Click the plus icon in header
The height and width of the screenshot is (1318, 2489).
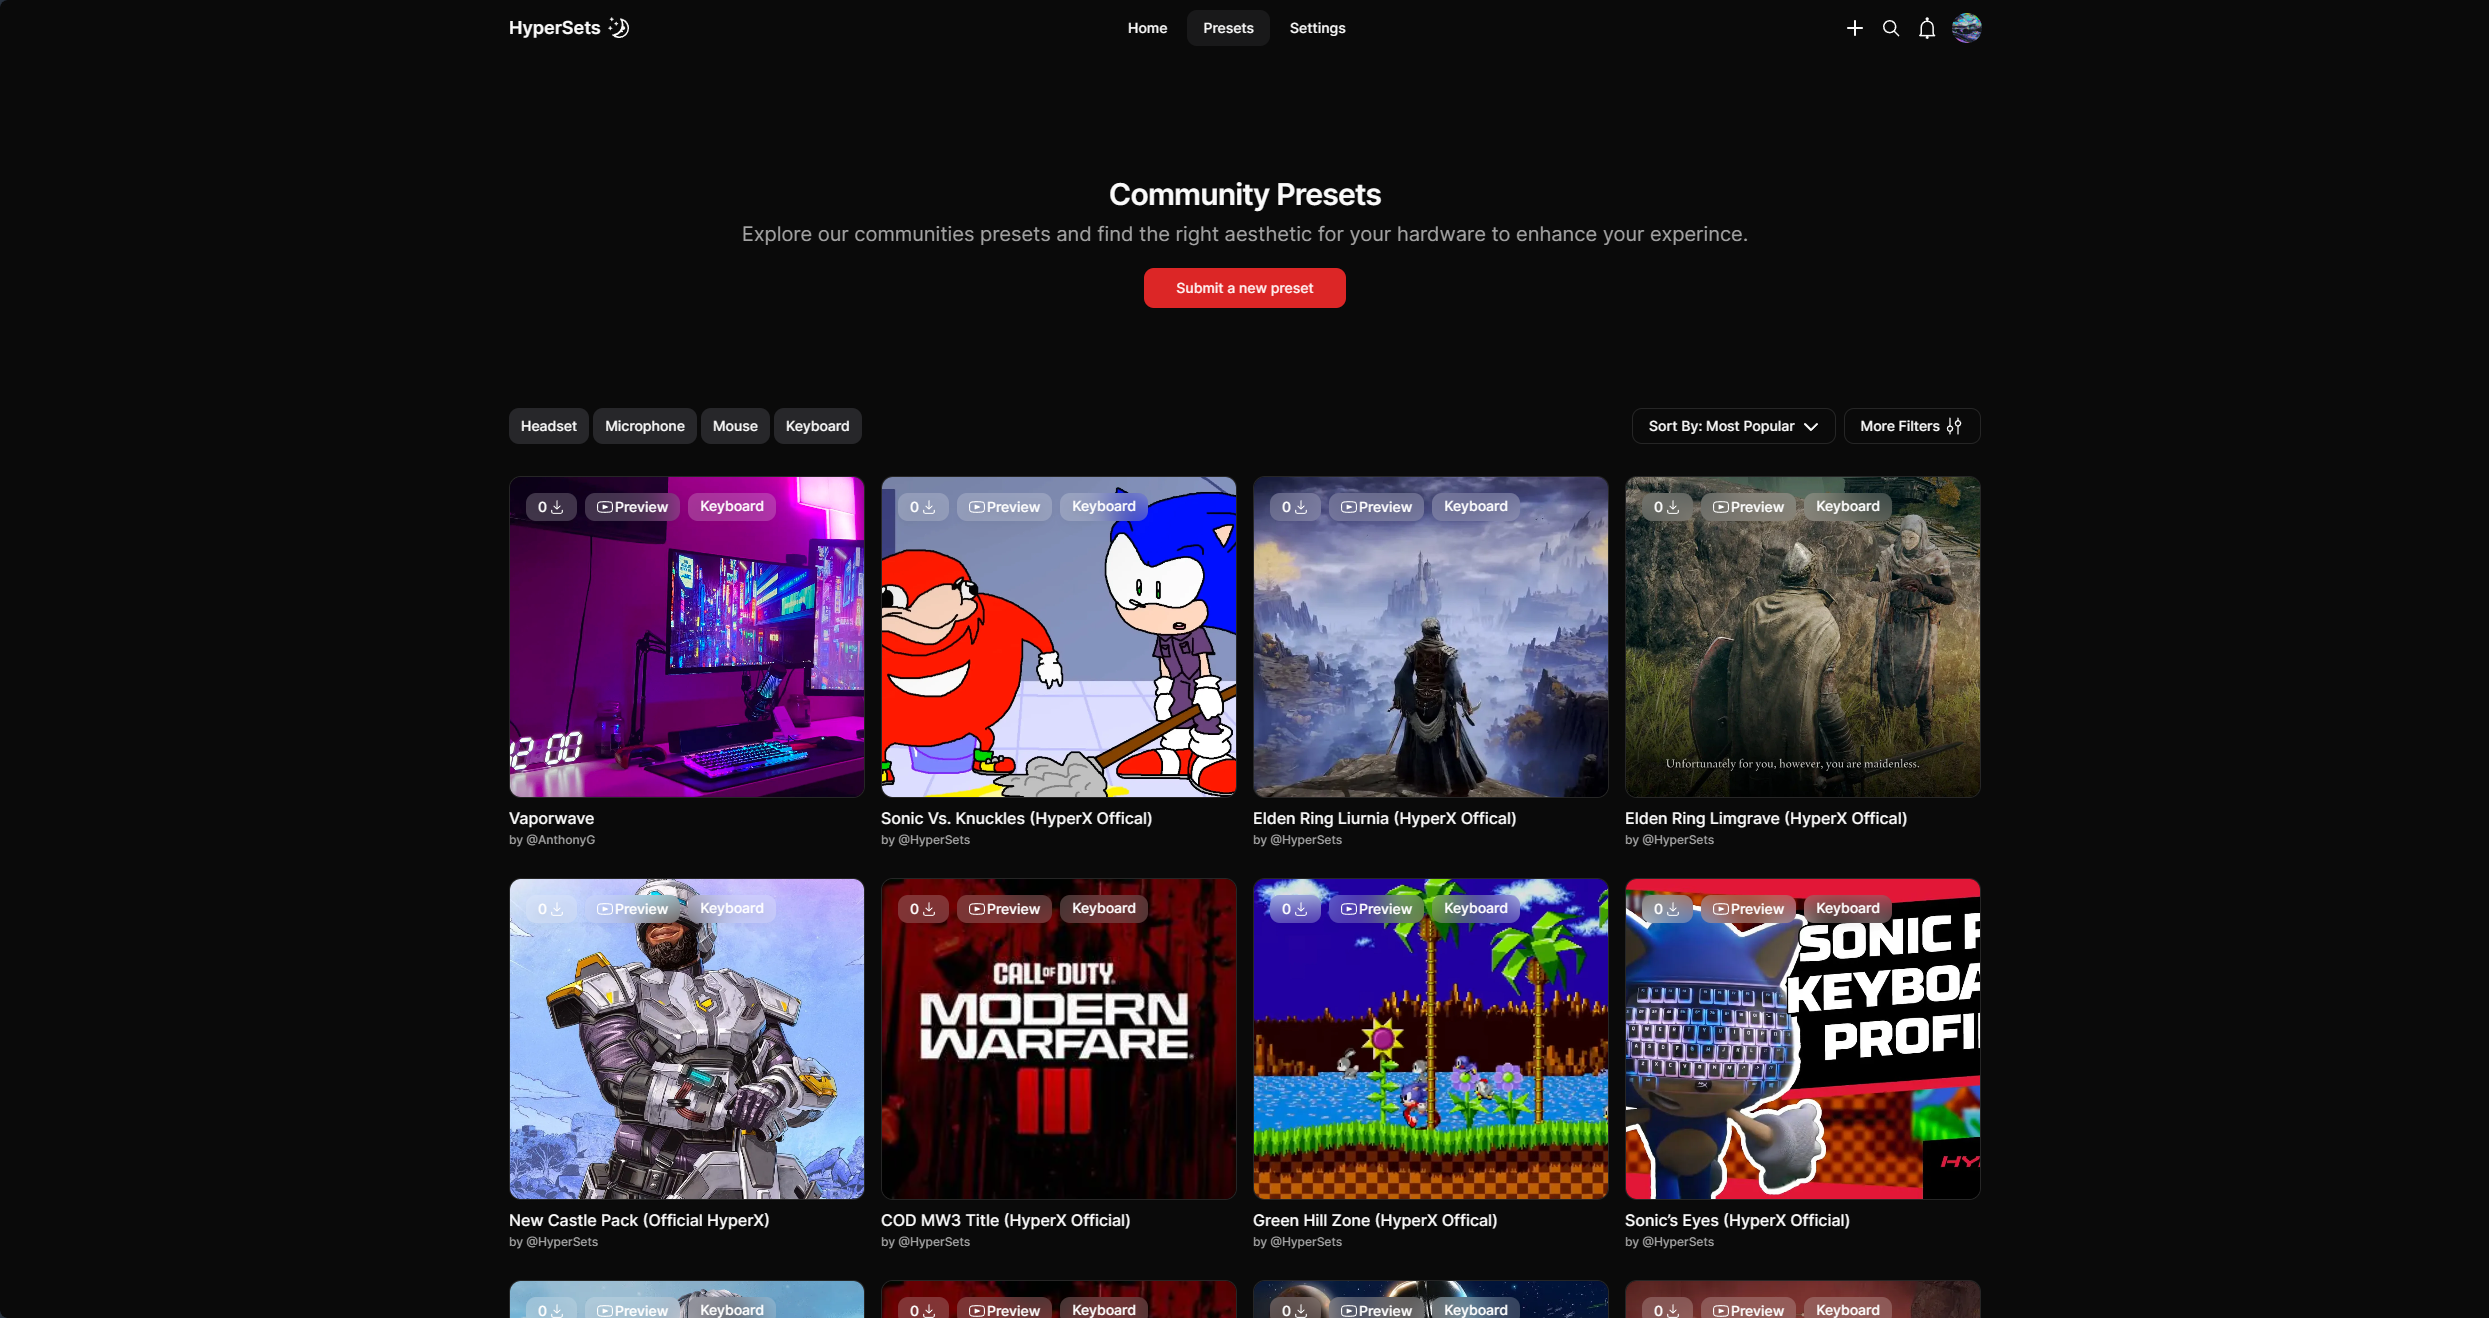[1854, 28]
